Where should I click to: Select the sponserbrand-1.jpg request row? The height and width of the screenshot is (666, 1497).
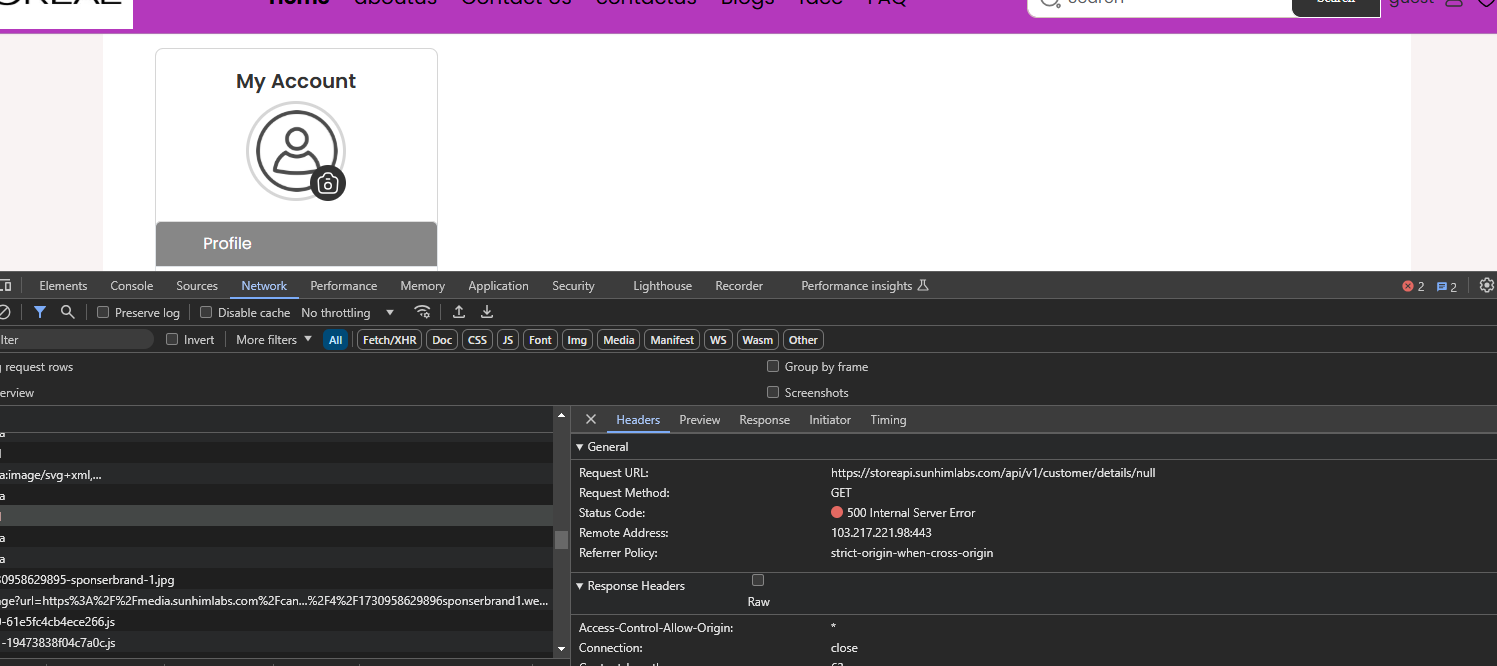(276, 579)
